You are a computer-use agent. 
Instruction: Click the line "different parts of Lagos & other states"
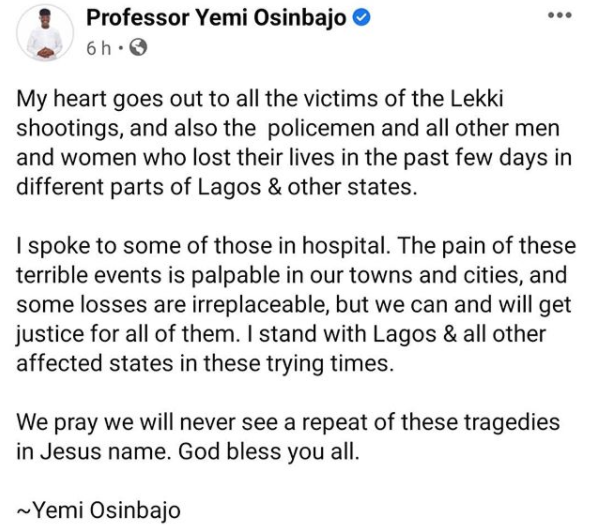coord(217,187)
